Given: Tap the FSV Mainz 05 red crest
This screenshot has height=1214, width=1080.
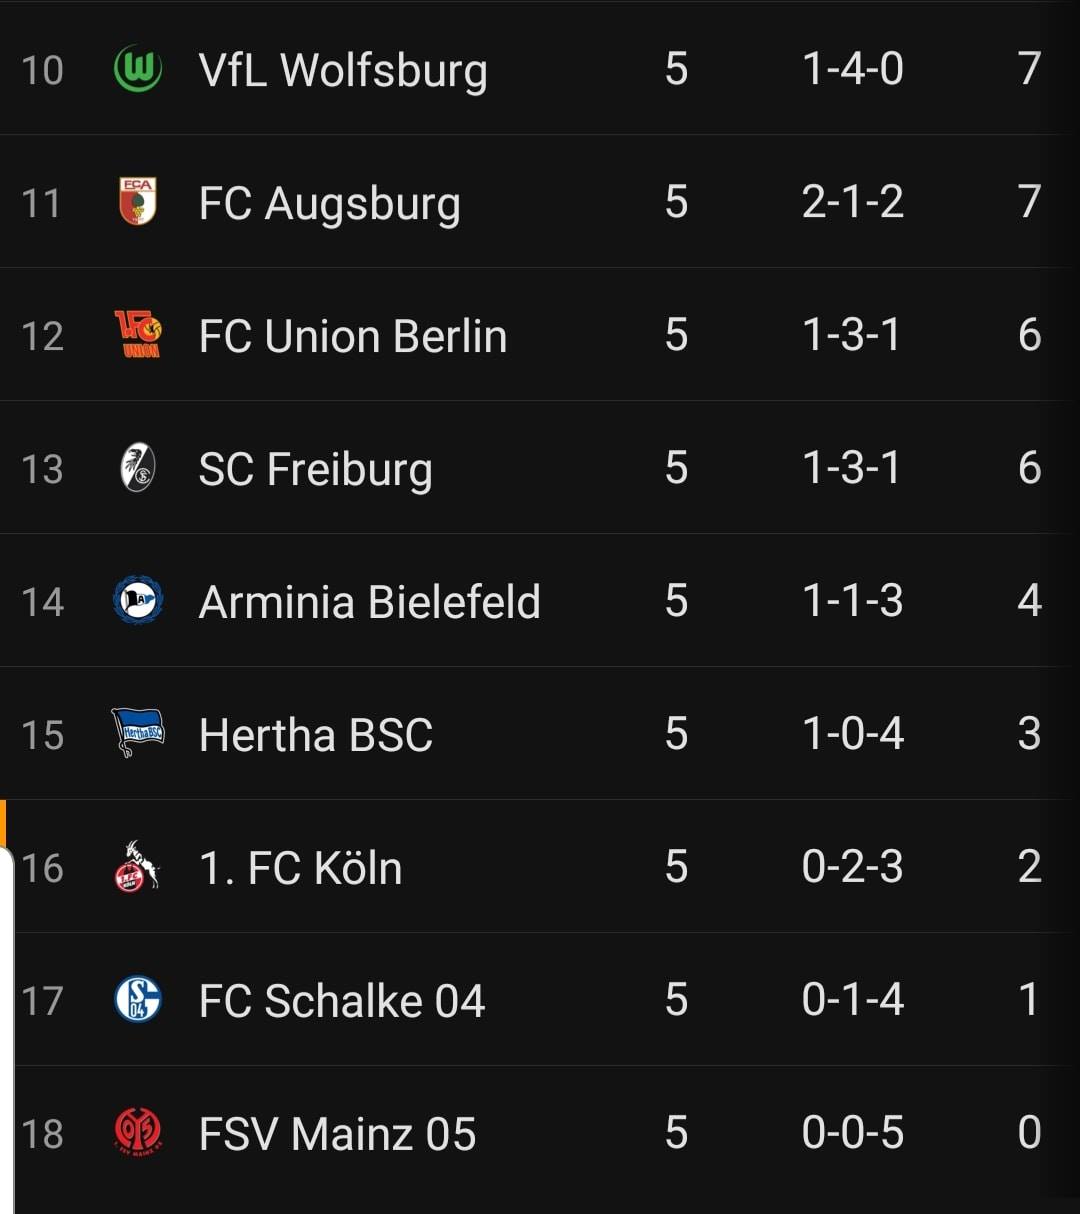Looking at the screenshot, I should tap(138, 1132).
